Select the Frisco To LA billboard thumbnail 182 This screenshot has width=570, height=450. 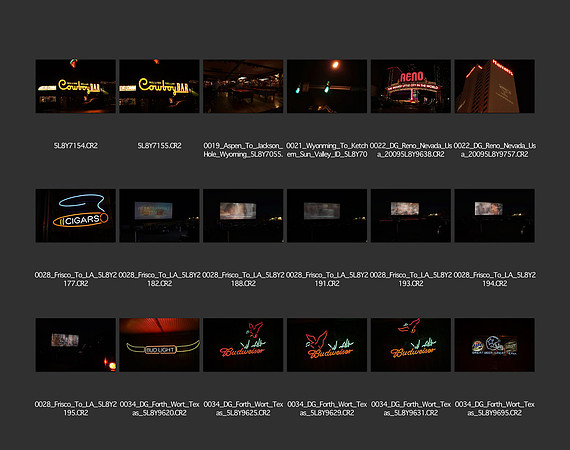click(x=159, y=216)
